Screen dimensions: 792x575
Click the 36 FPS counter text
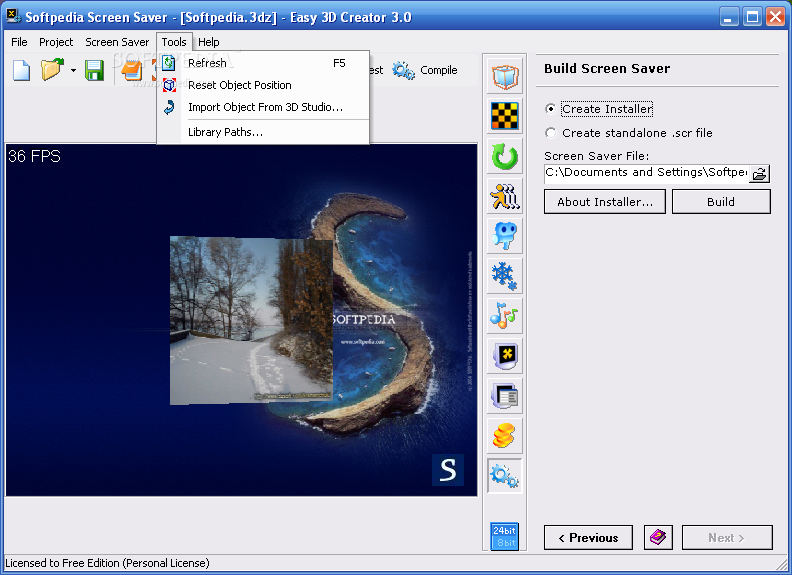click(34, 156)
